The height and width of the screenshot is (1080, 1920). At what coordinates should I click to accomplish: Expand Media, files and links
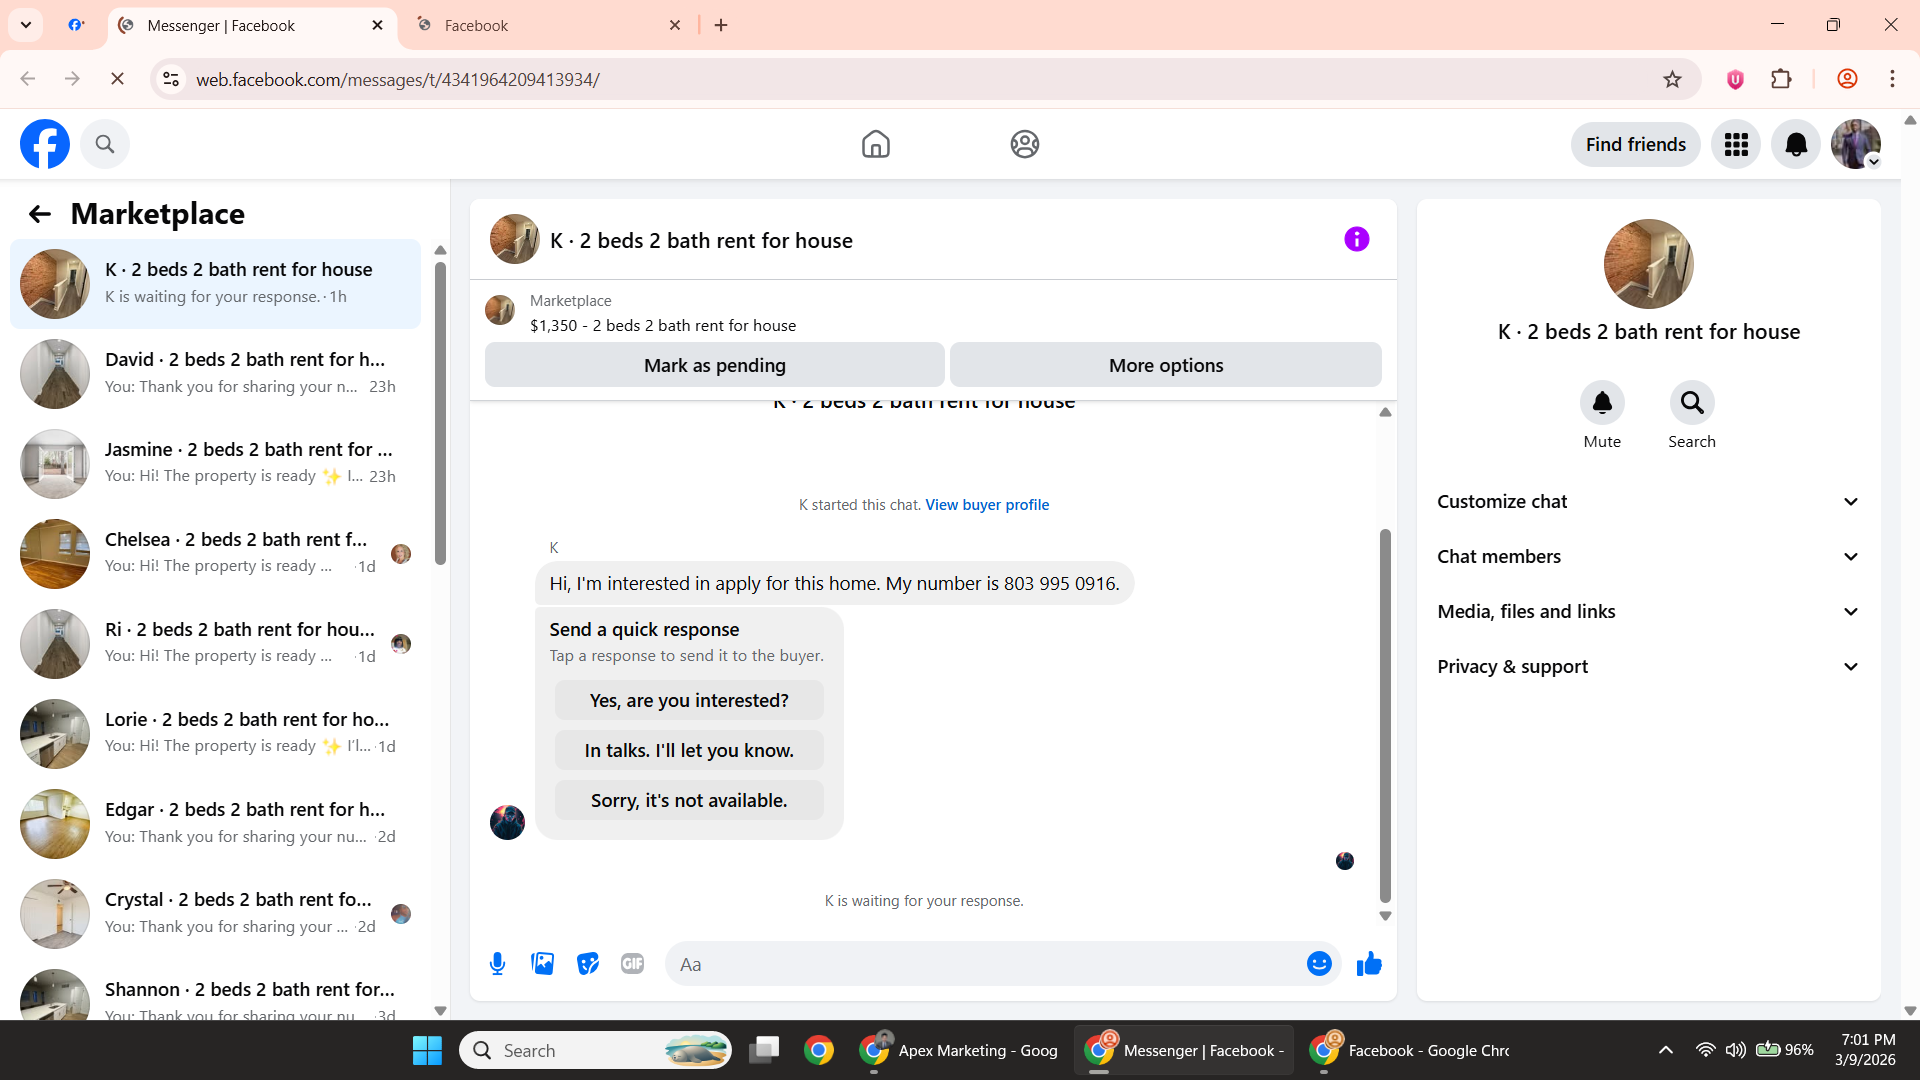1648,612
